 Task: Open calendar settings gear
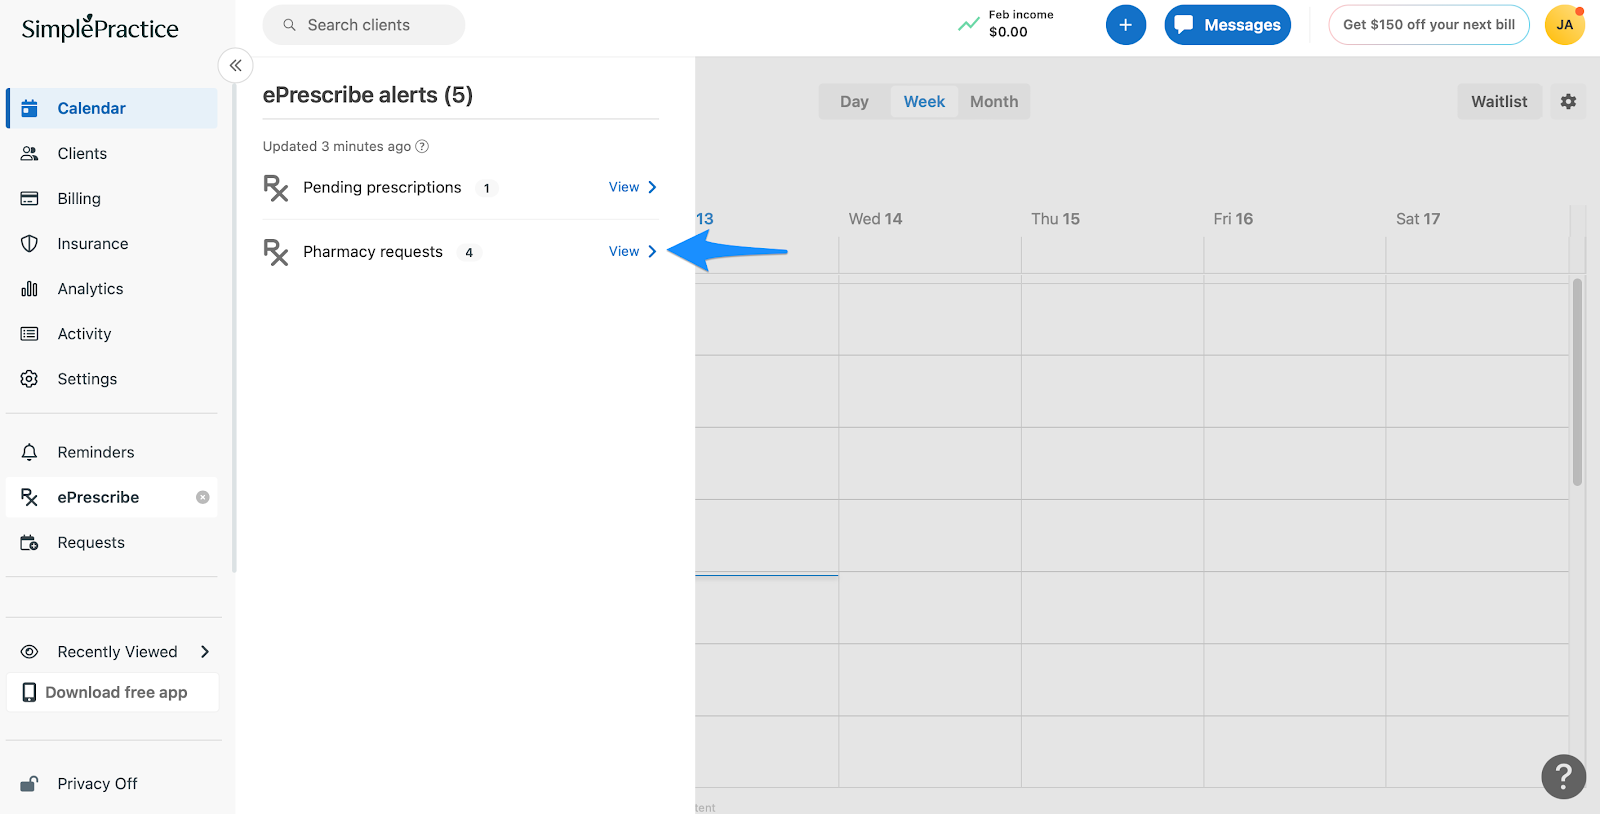[x=1568, y=101]
